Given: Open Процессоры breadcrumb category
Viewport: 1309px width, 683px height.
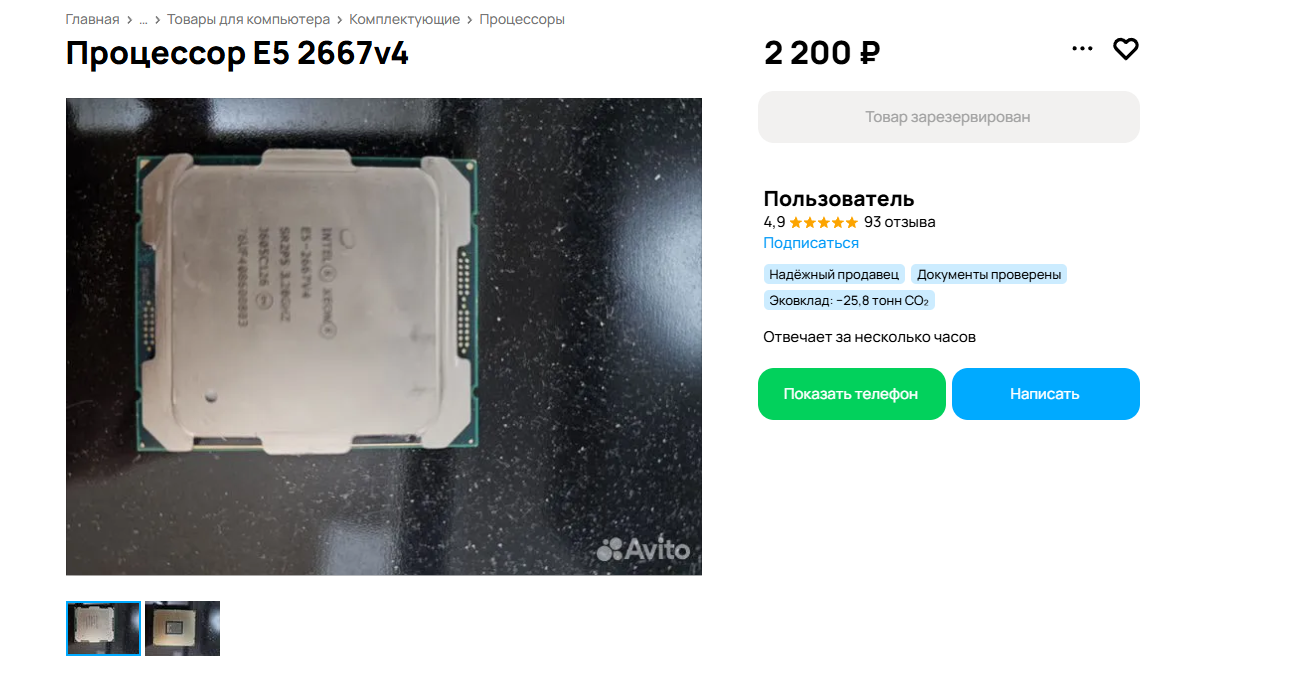Looking at the screenshot, I should pos(522,19).
